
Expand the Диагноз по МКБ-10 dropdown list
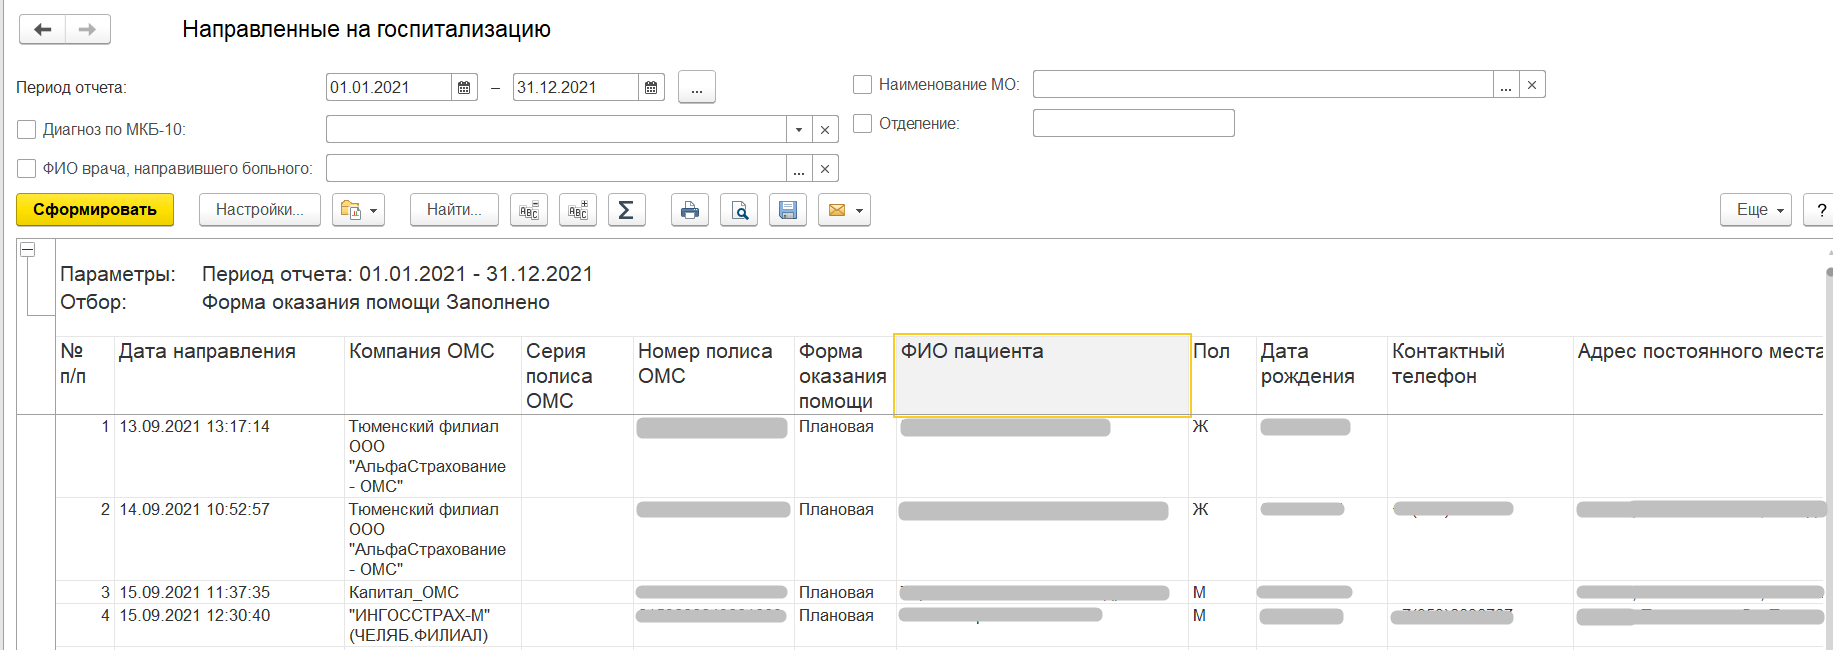[798, 129]
